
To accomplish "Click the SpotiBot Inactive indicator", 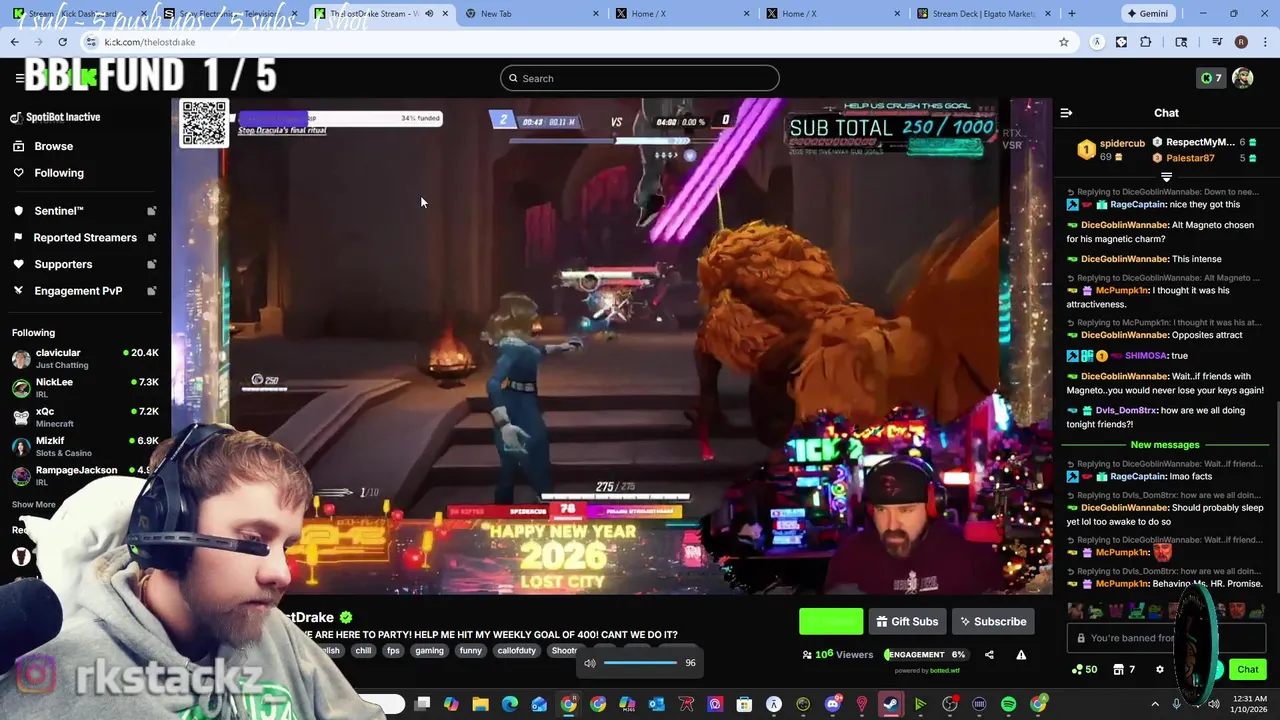I will click(x=55, y=117).
